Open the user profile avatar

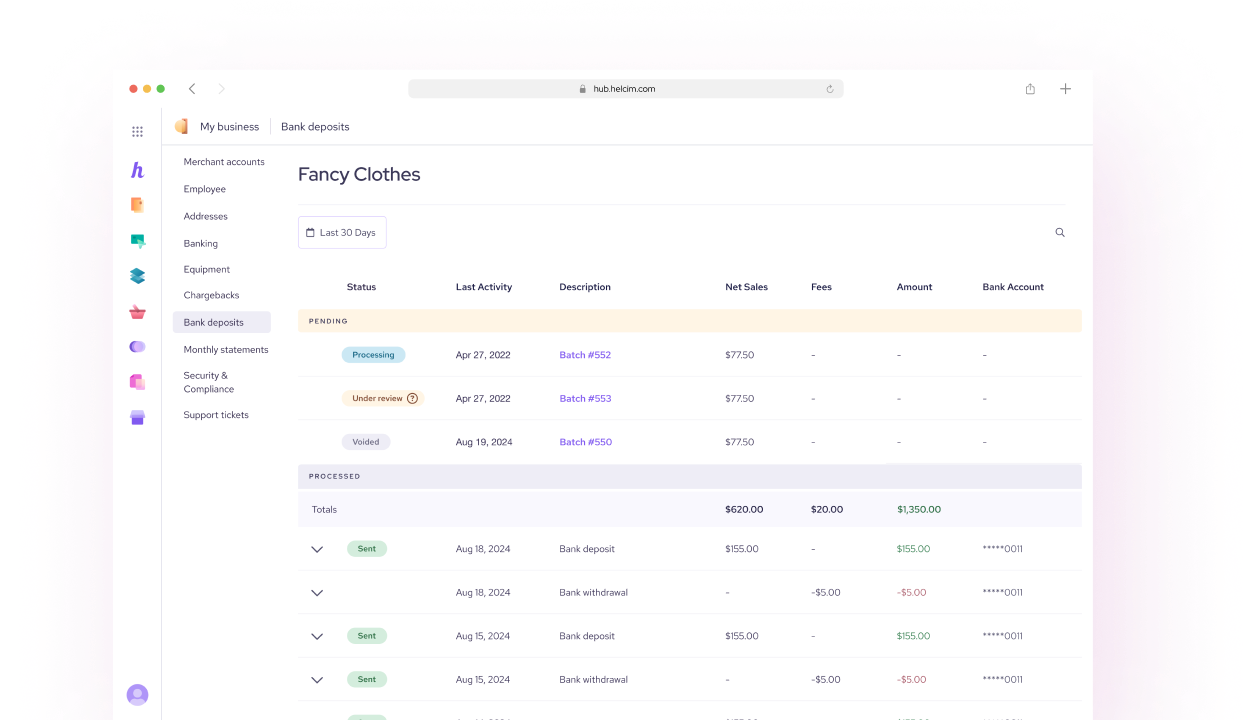tap(137, 694)
